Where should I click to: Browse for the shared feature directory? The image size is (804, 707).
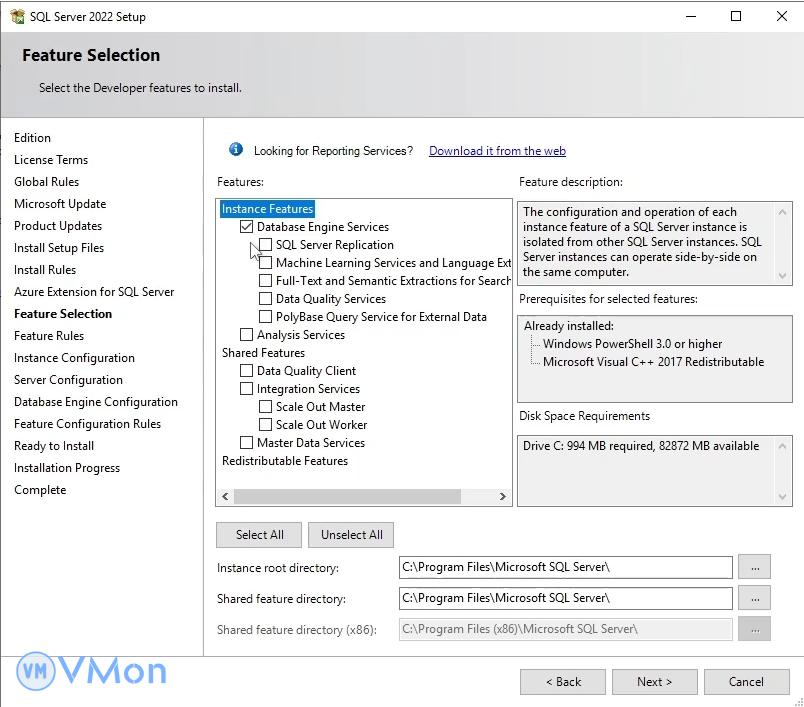(754, 598)
